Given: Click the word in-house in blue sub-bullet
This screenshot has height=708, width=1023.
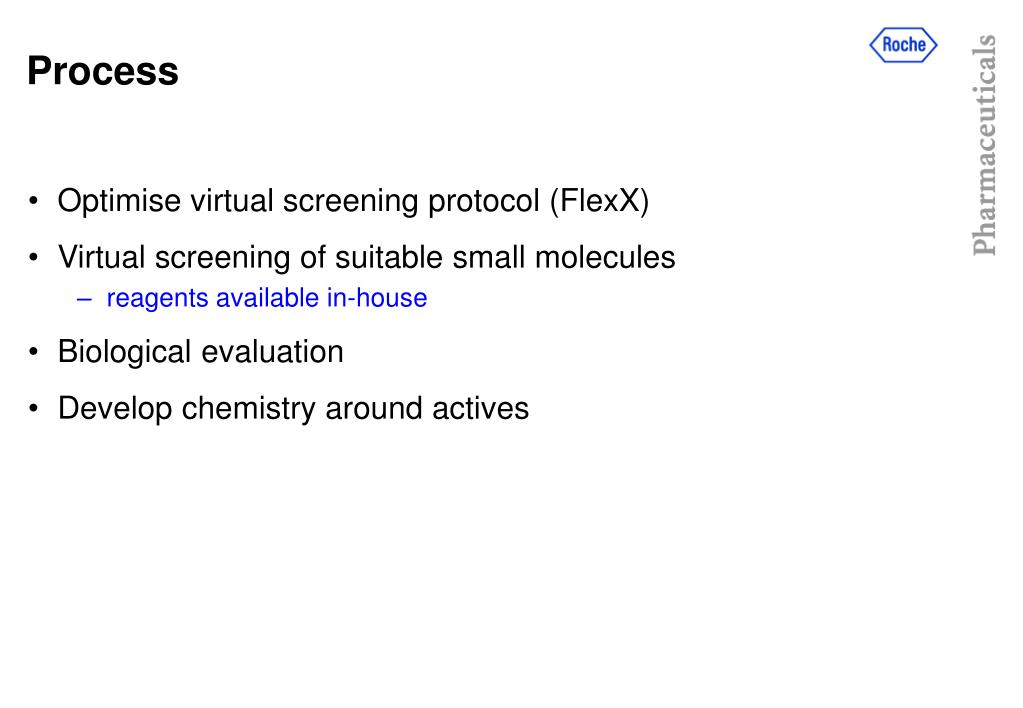Looking at the screenshot, I should 376,298.
